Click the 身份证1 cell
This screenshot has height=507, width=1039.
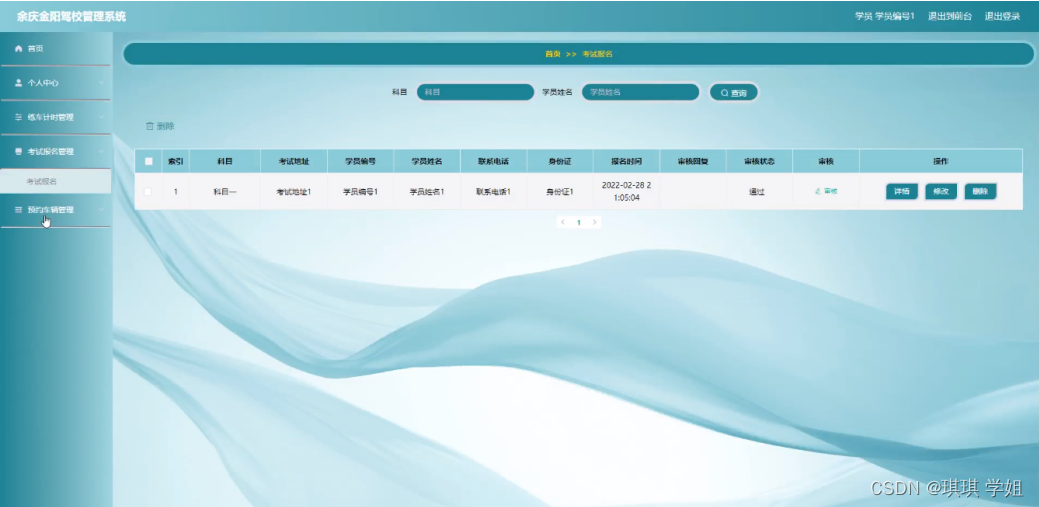tap(559, 192)
